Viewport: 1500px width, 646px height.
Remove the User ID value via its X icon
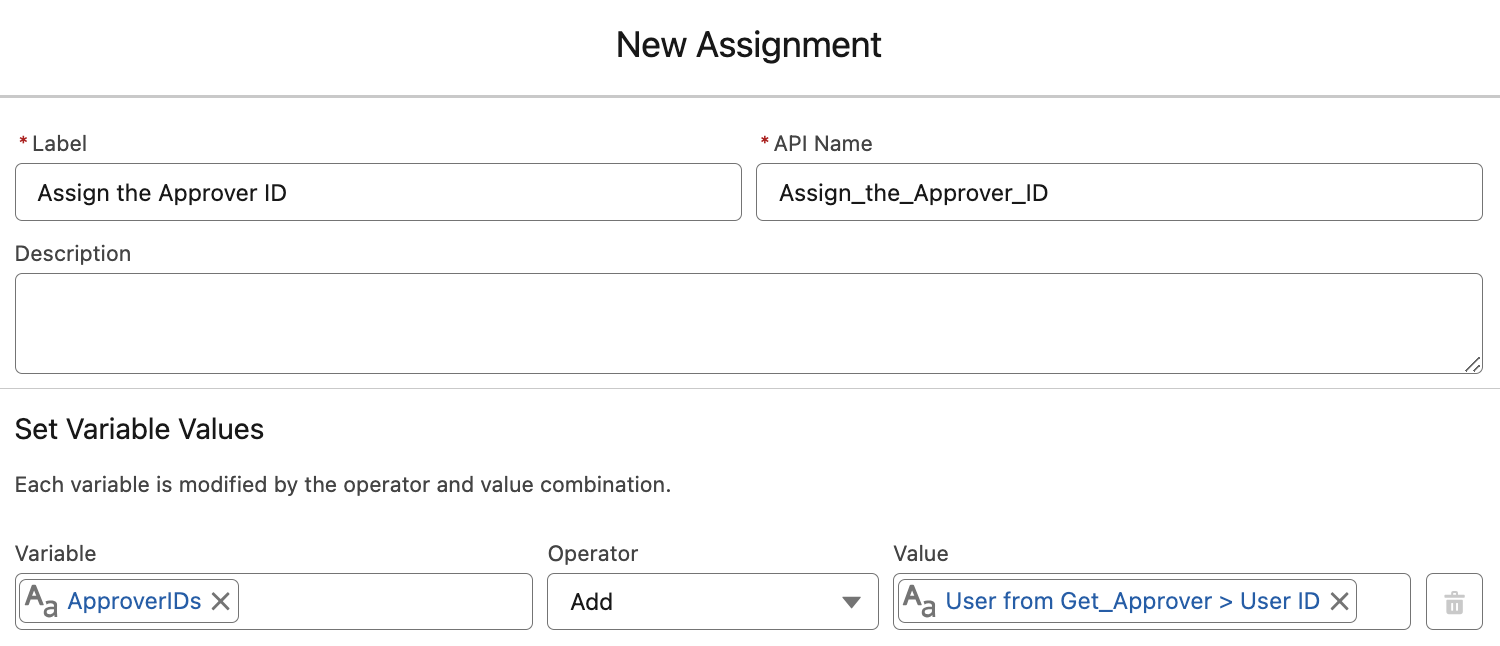click(1339, 601)
